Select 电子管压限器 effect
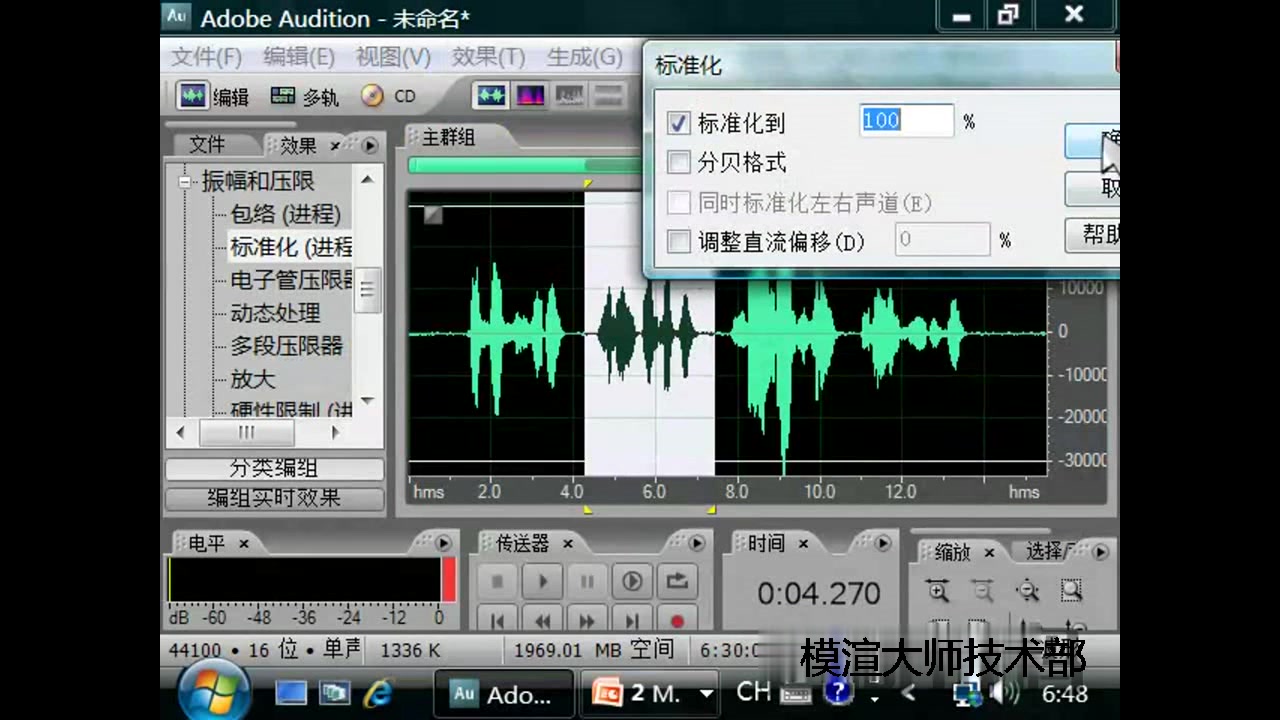Viewport: 1280px width, 720px height. [291, 280]
